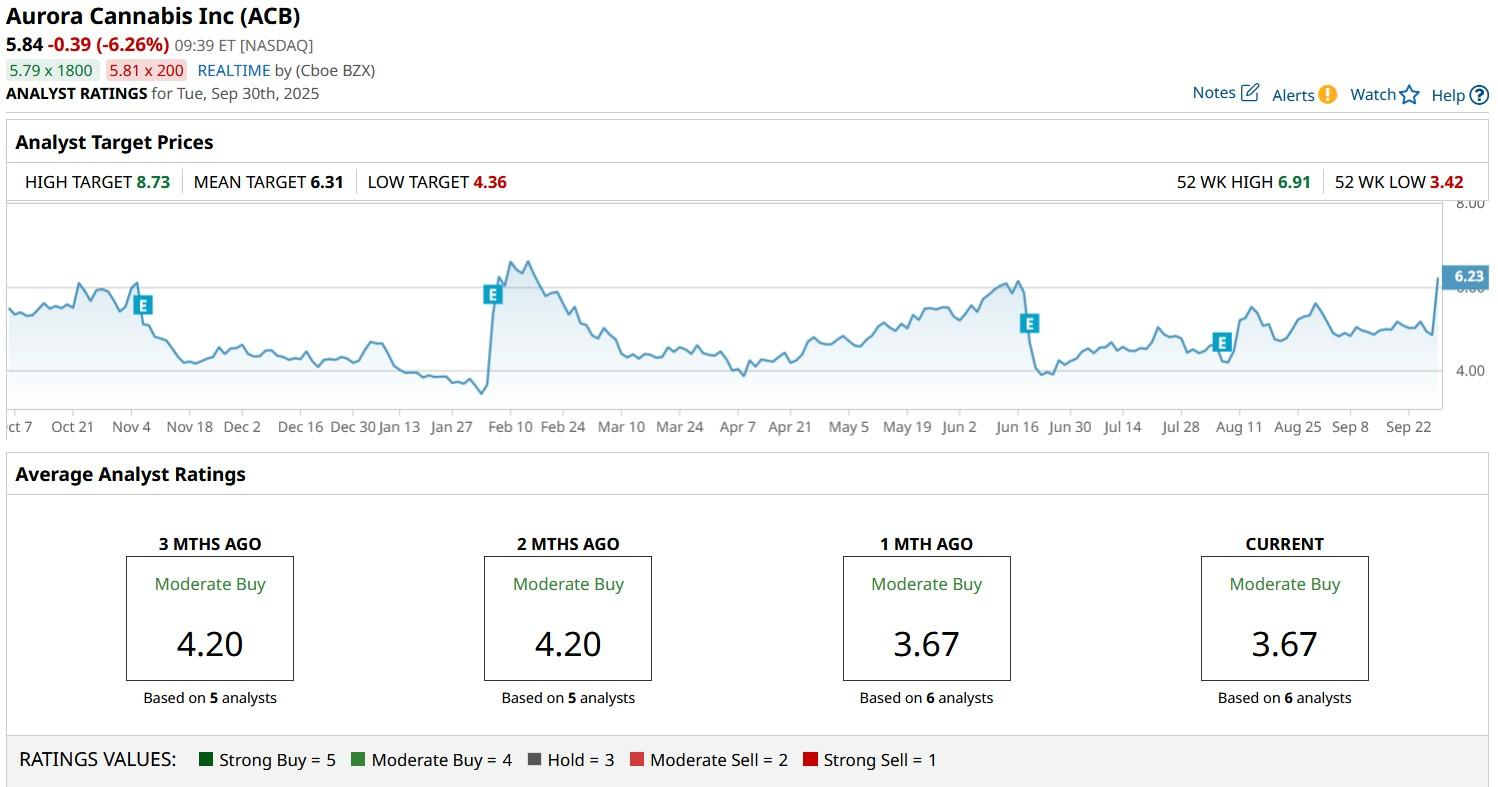Image resolution: width=1498 pixels, height=787 pixels.
Task: Click the Aurora Cannabis Inc (ACB) title
Action: [x=153, y=16]
